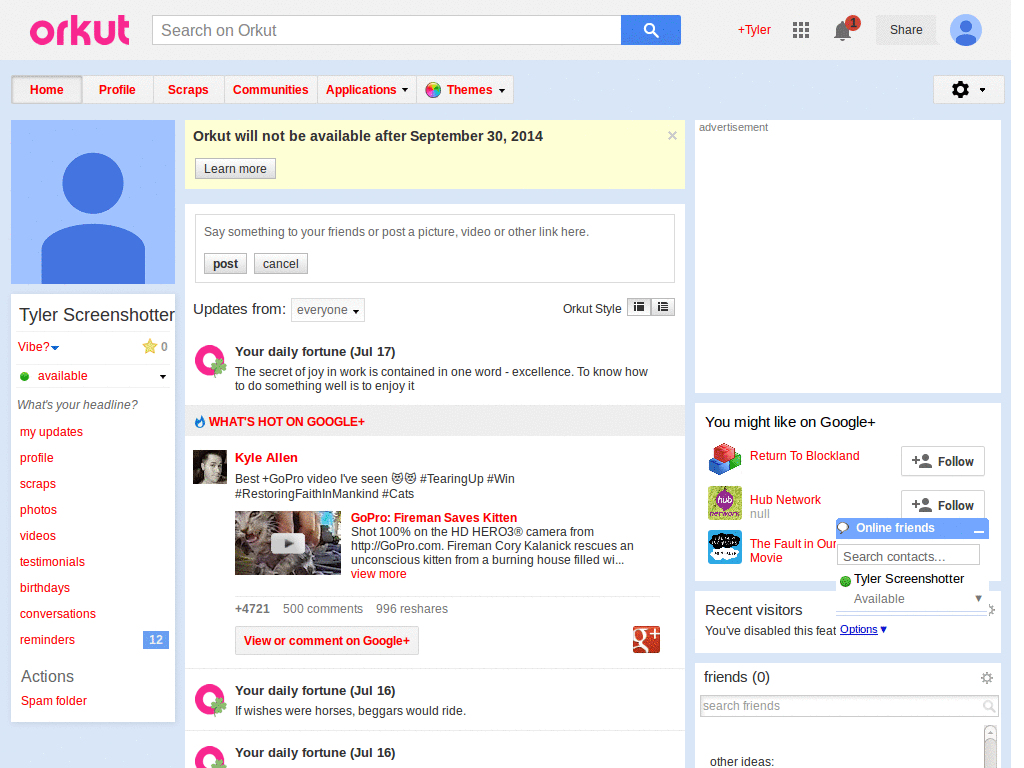This screenshot has width=1024, height=768.
Task: Click the search friends magnifier icon
Action: (x=989, y=706)
